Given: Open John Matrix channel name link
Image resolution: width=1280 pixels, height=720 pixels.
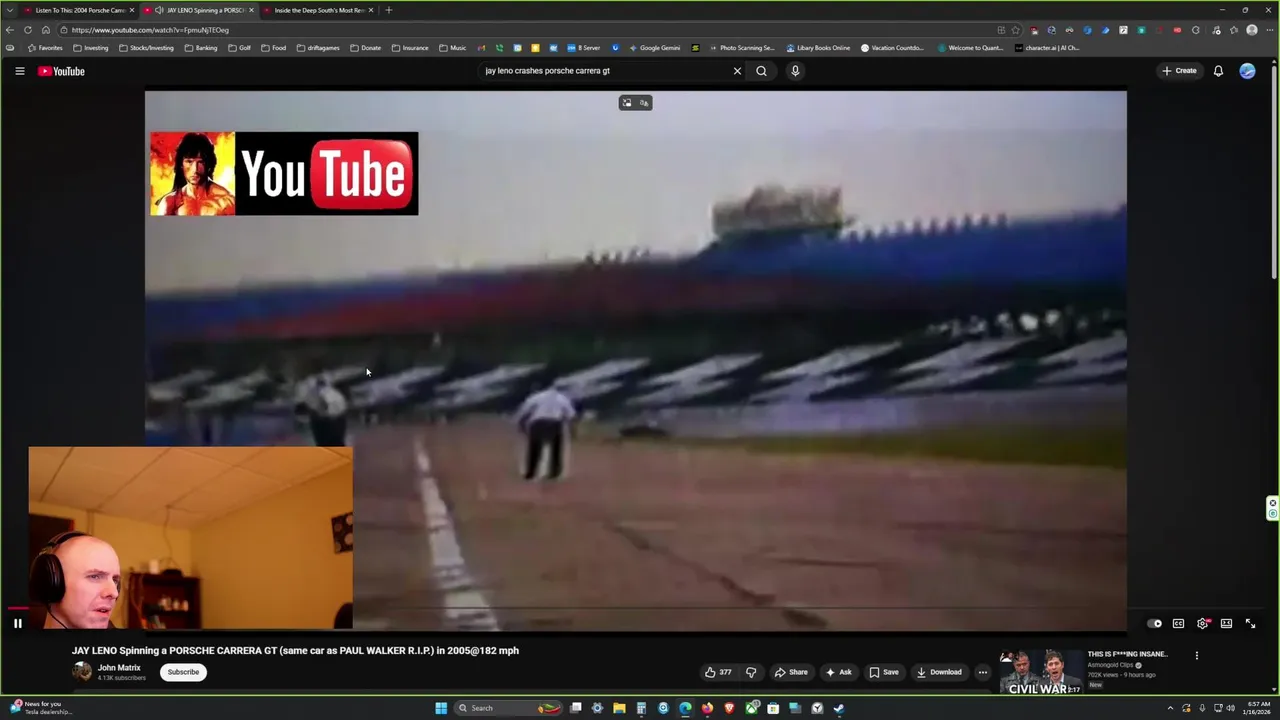Looking at the screenshot, I should 119,668.
